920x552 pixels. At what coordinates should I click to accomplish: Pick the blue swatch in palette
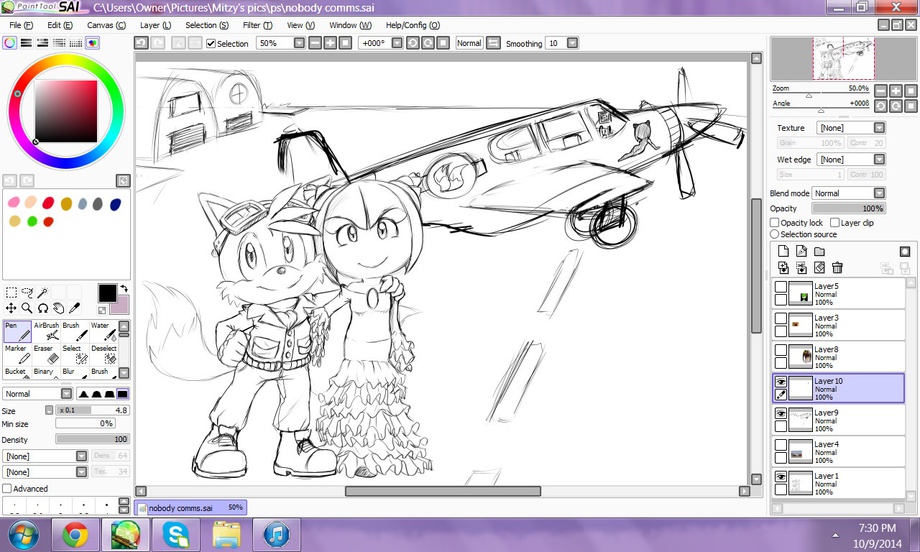(116, 204)
